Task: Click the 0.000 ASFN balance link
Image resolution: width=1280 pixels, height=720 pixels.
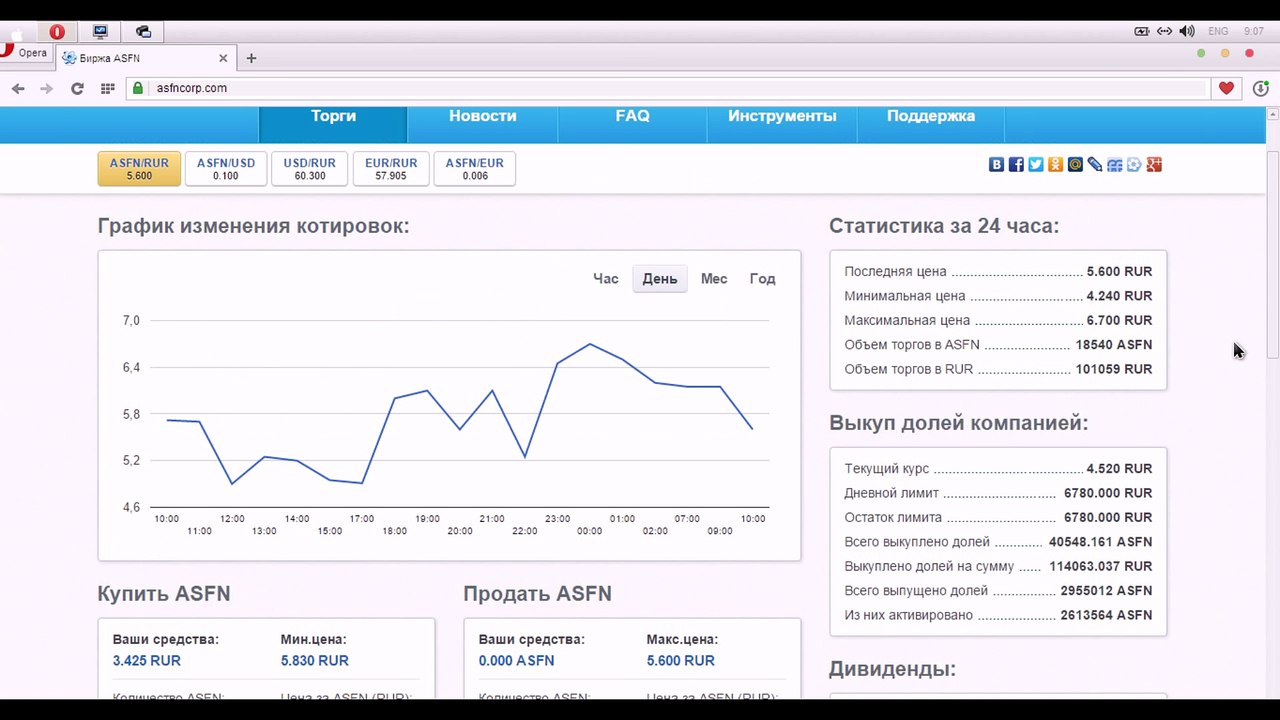Action: pyautogui.click(x=516, y=661)
